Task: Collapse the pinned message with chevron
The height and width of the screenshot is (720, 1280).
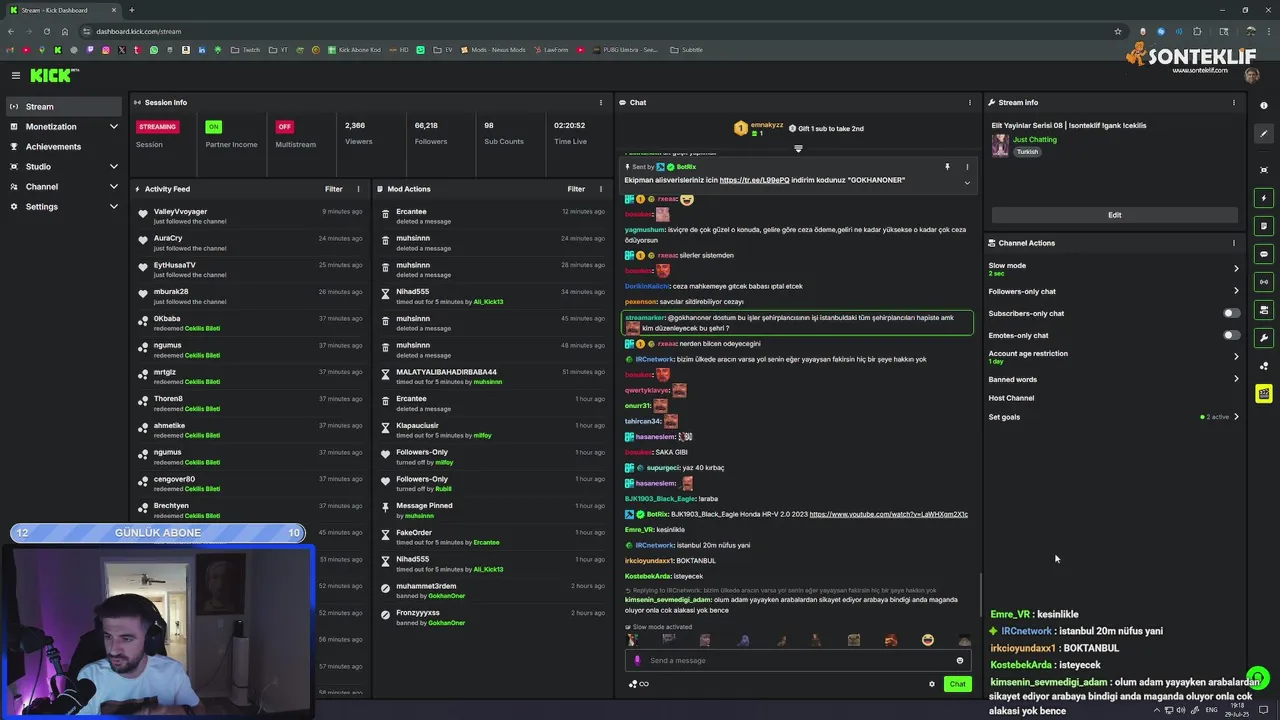Action: pyautogui.click(x=967, y=183)
